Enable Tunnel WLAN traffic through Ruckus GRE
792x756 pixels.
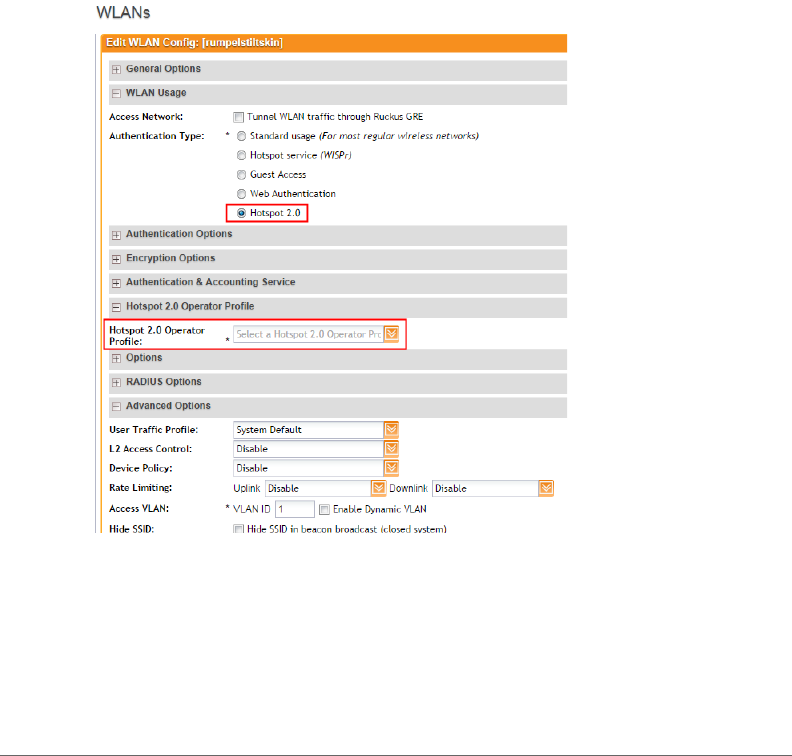pos(238,117)
